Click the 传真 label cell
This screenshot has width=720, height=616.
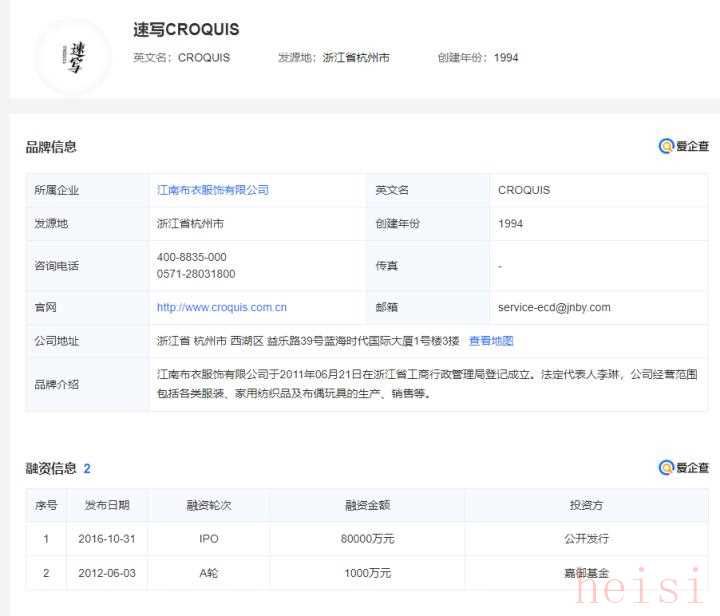pyautogui.click(x=428, y=266)
